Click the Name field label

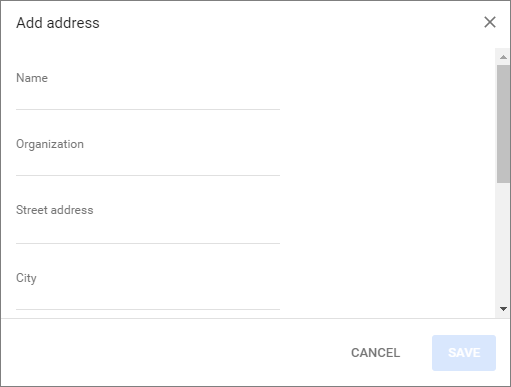coord(32,78)
